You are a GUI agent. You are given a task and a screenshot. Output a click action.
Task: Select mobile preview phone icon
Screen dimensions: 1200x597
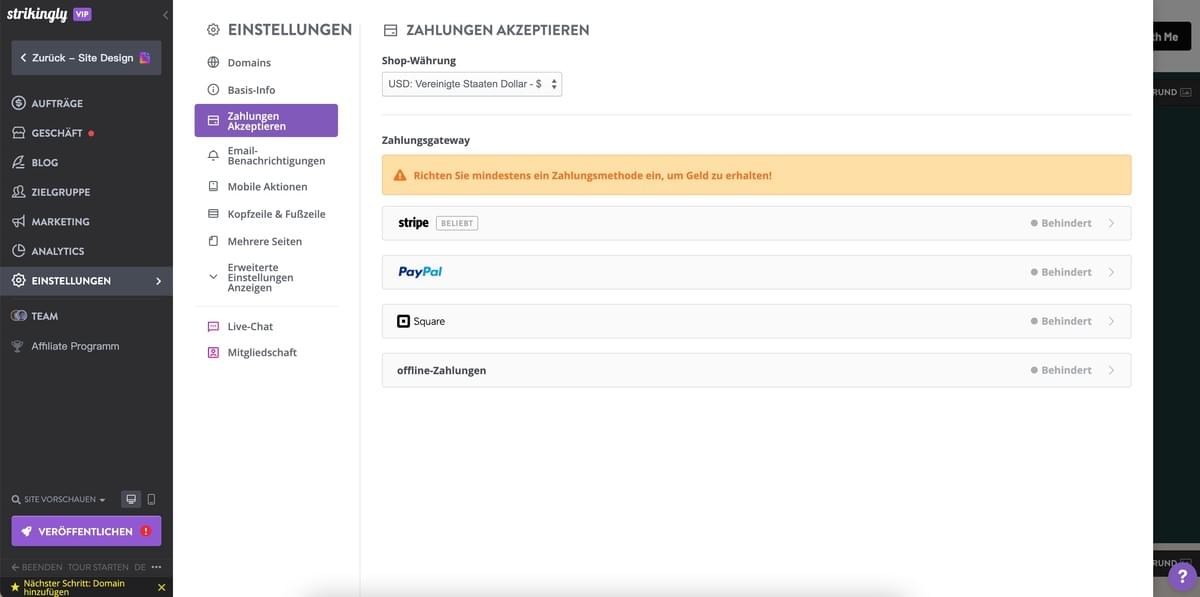152,498
